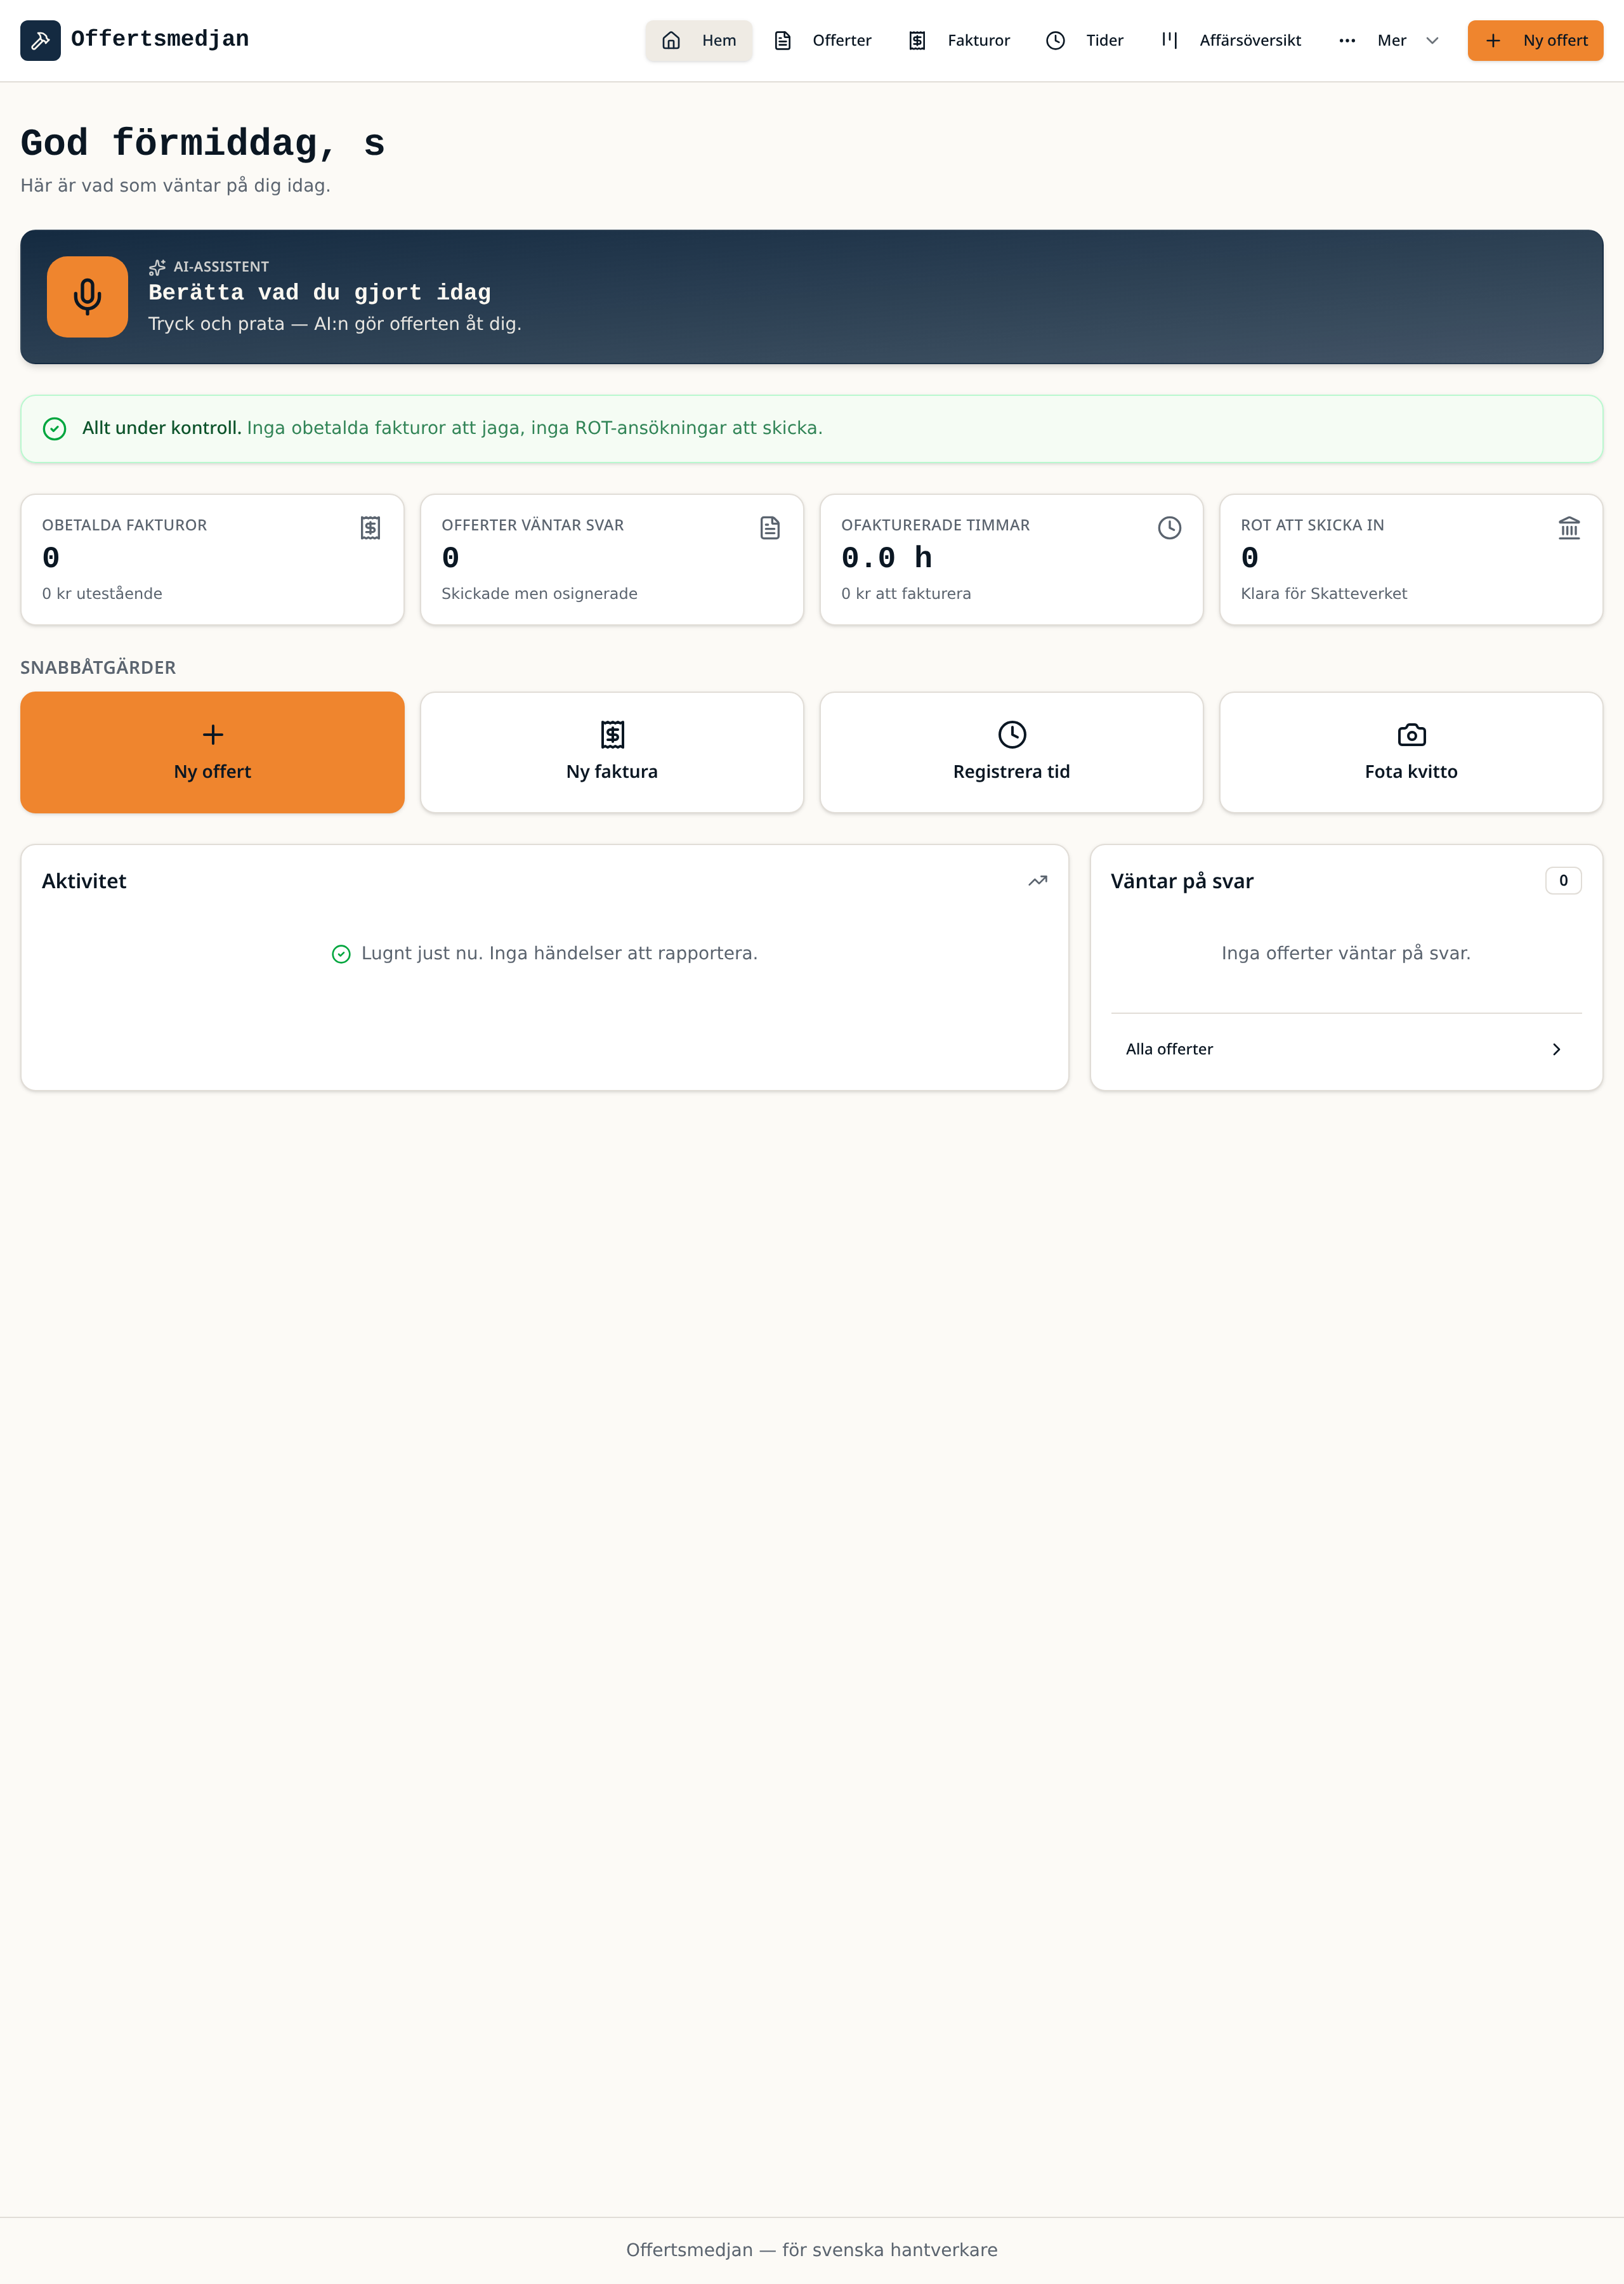Click the Klara för Skatteverket text
This screenshot has height=2284, width=1624.
[x=1323, y=593]
